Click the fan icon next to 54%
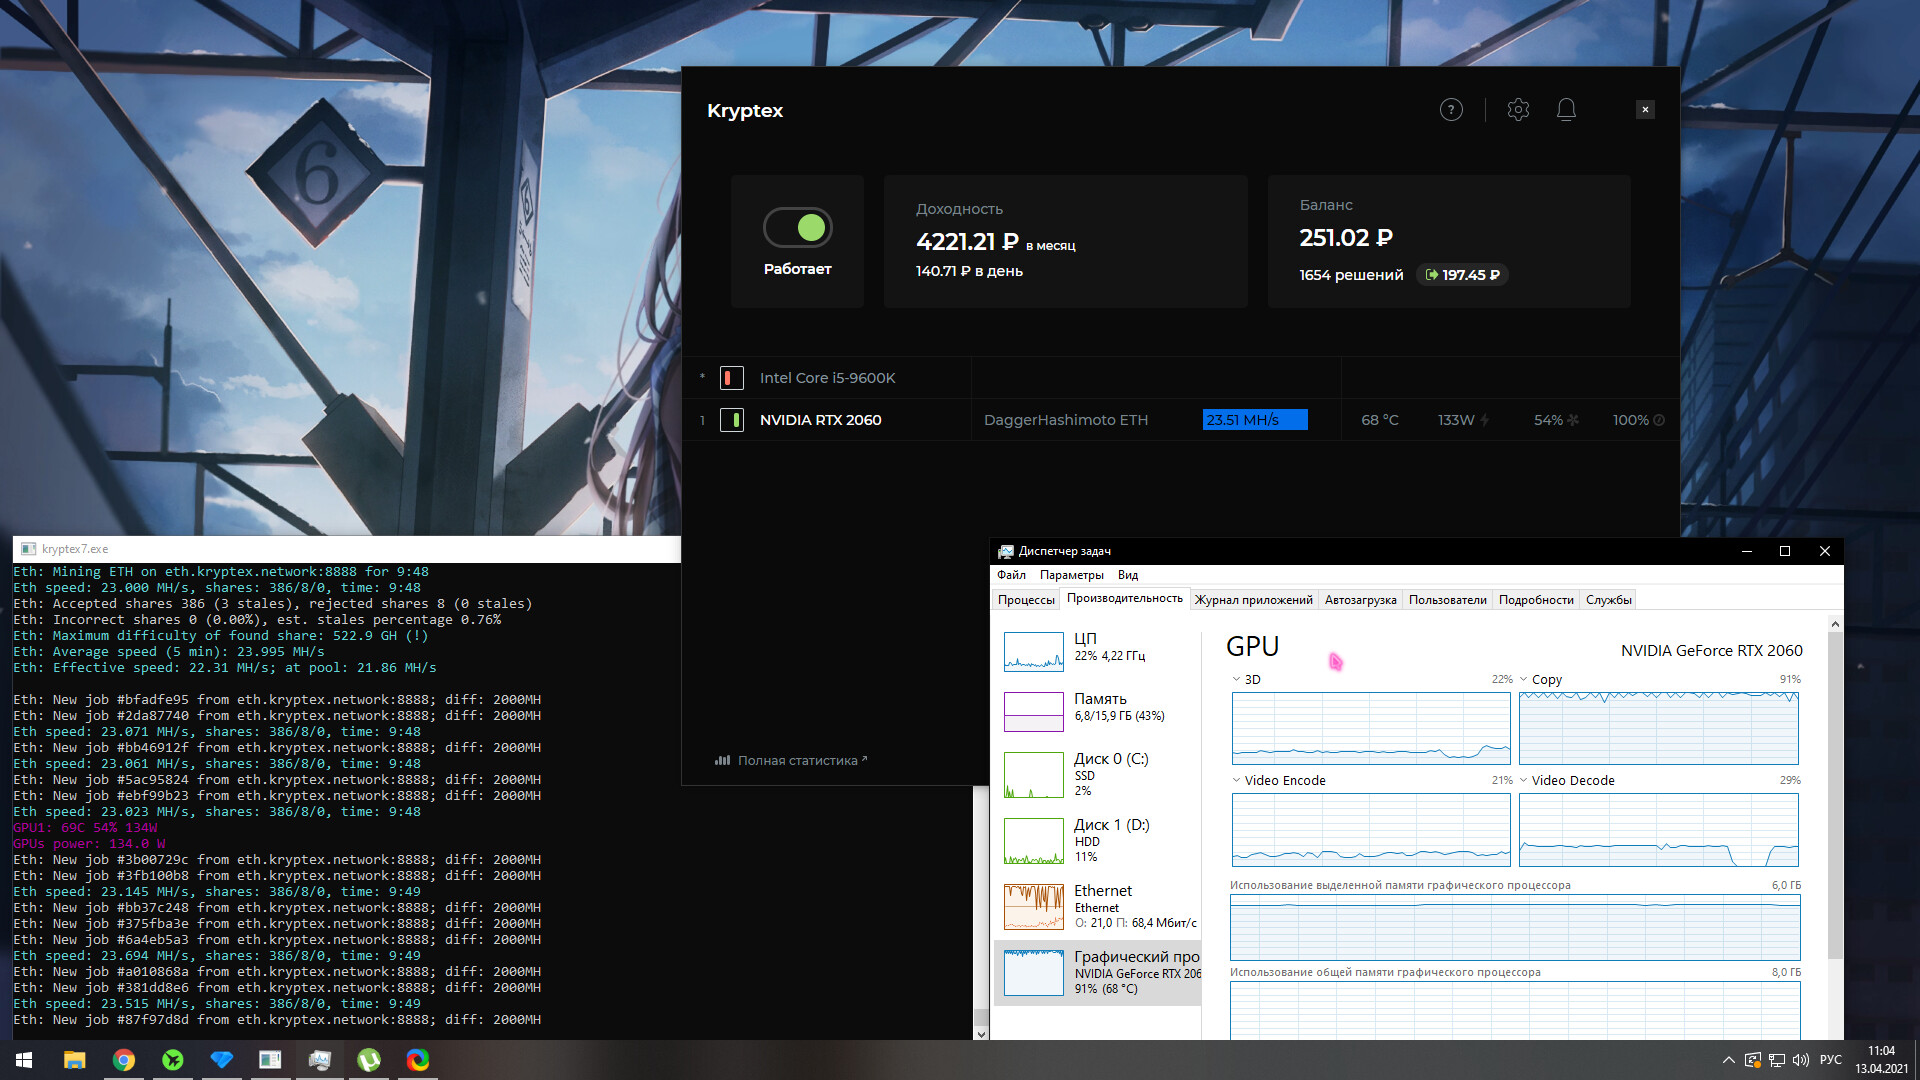 pyautogui.click(x=1573, y=420)
